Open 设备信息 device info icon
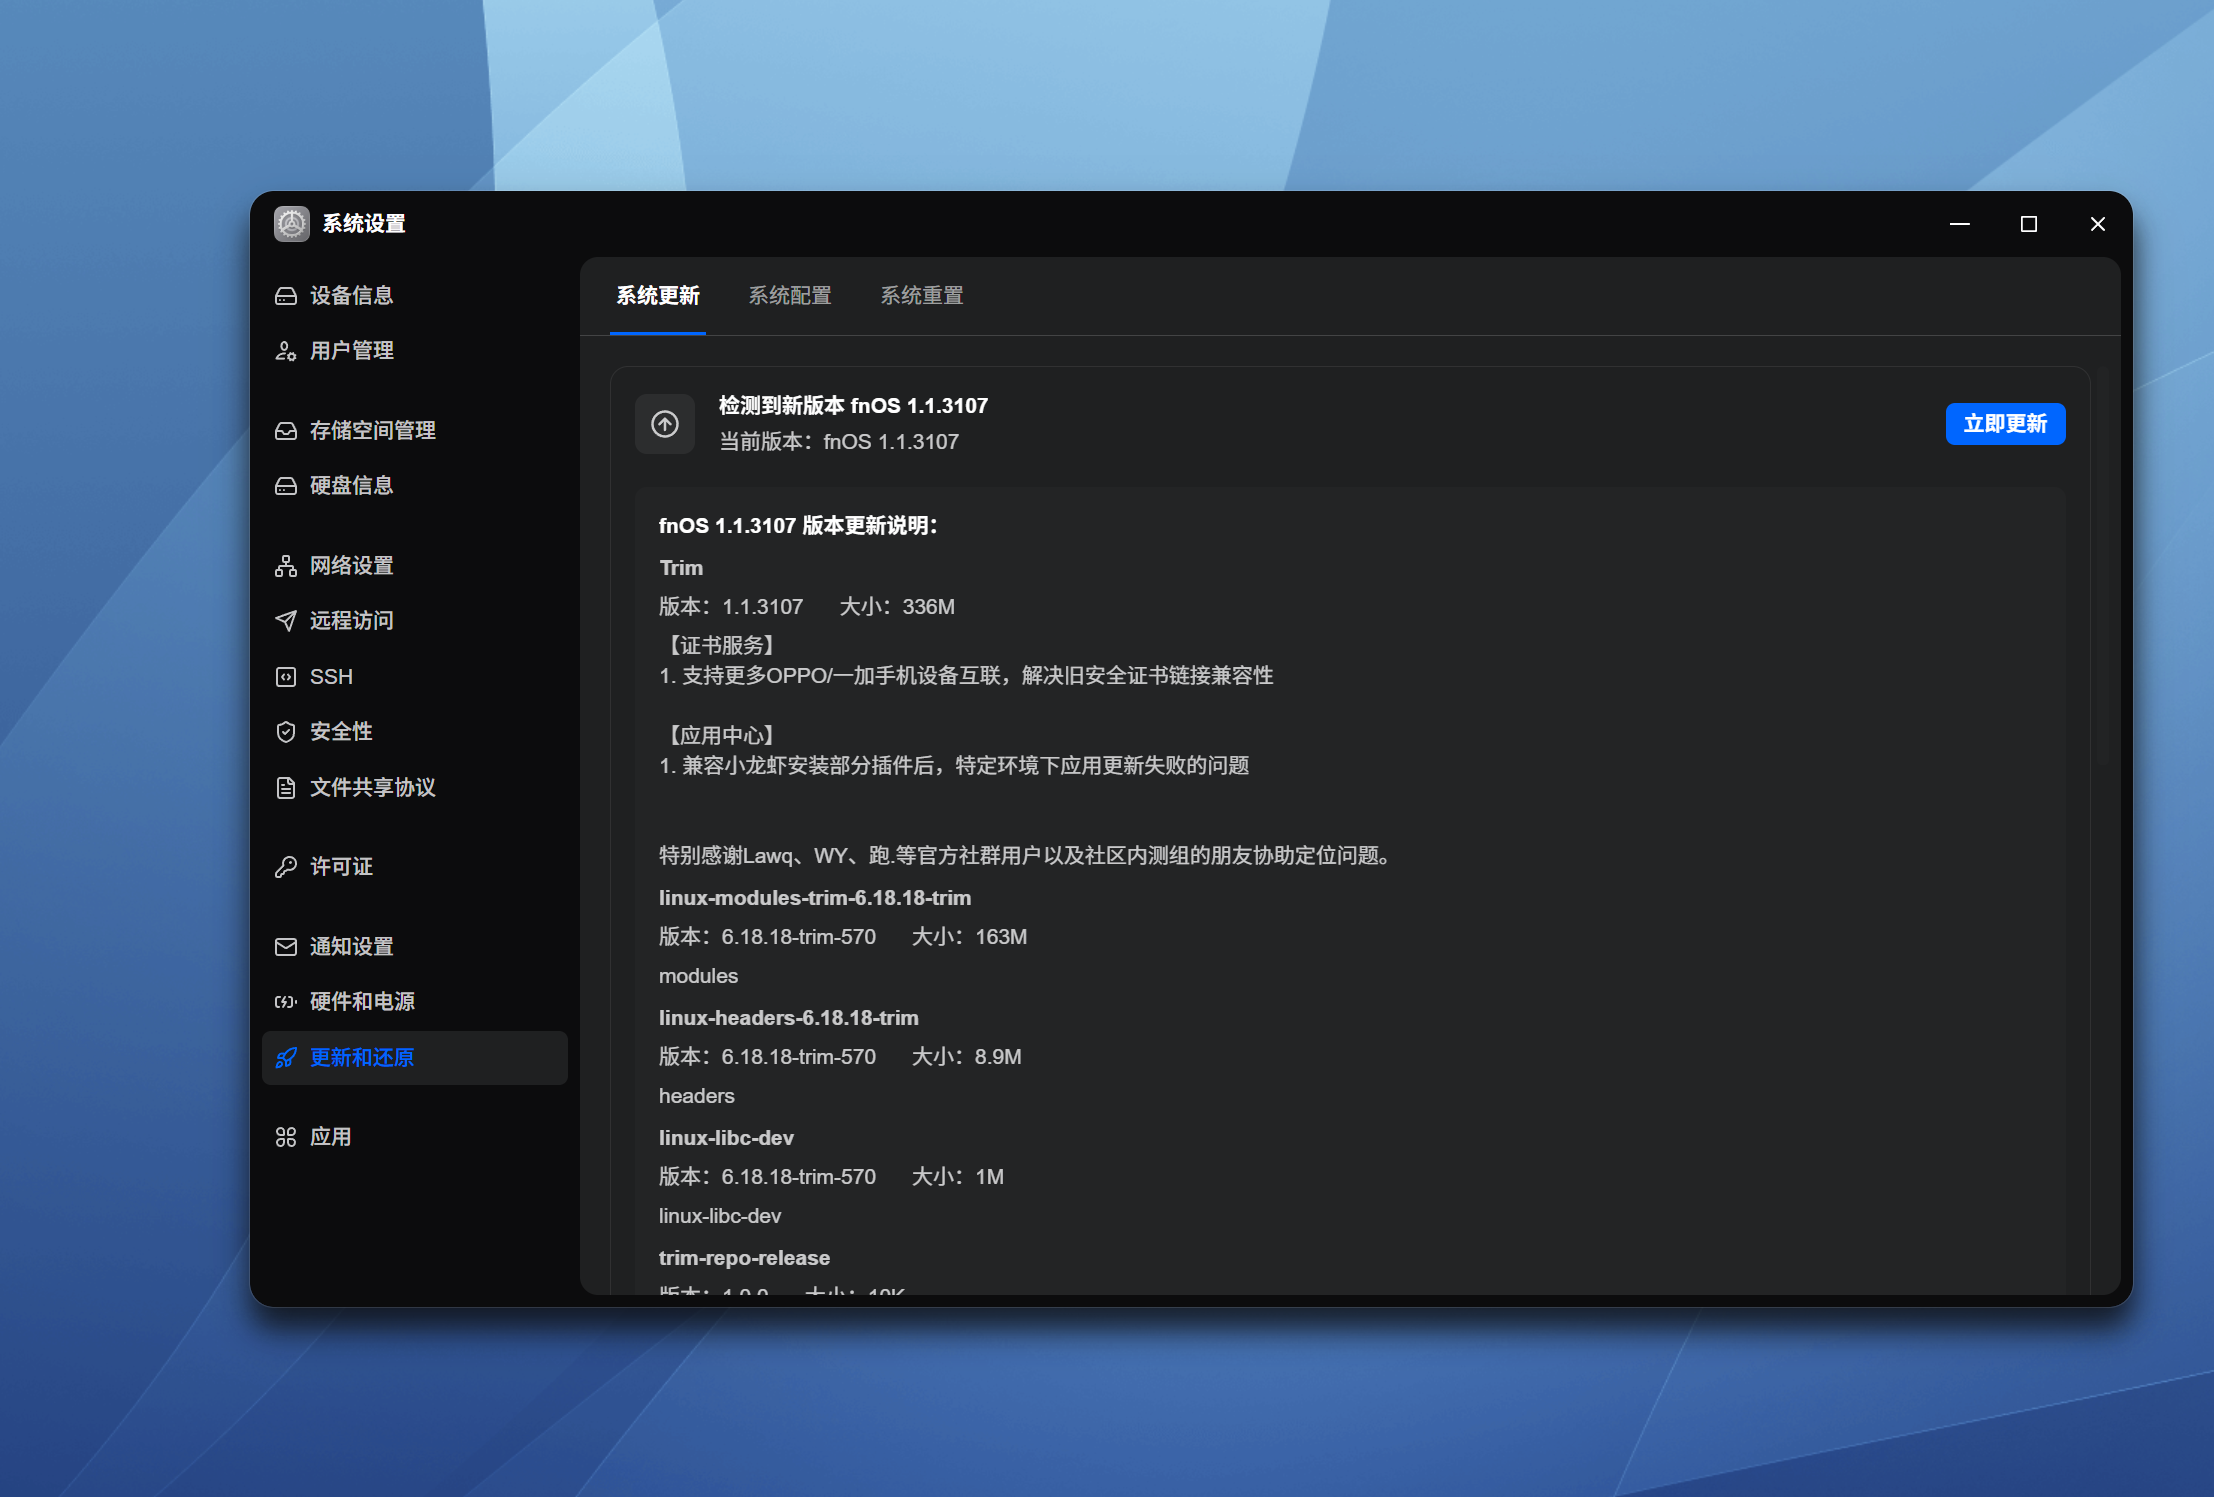The image size is (2214, 1497). 286,296
